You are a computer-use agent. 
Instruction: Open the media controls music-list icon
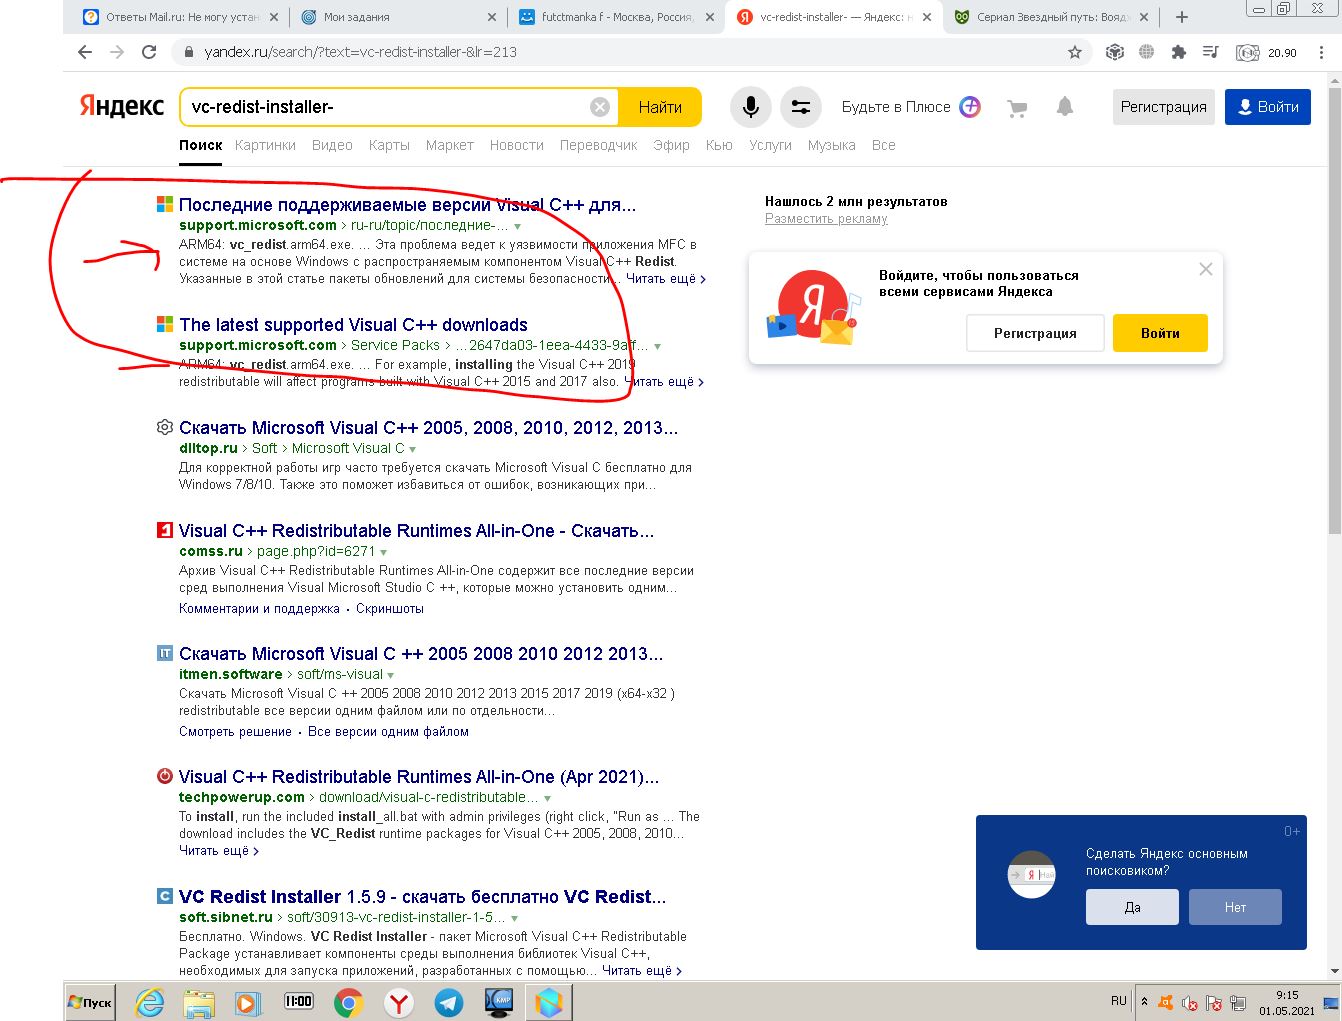coord(1211,52)
